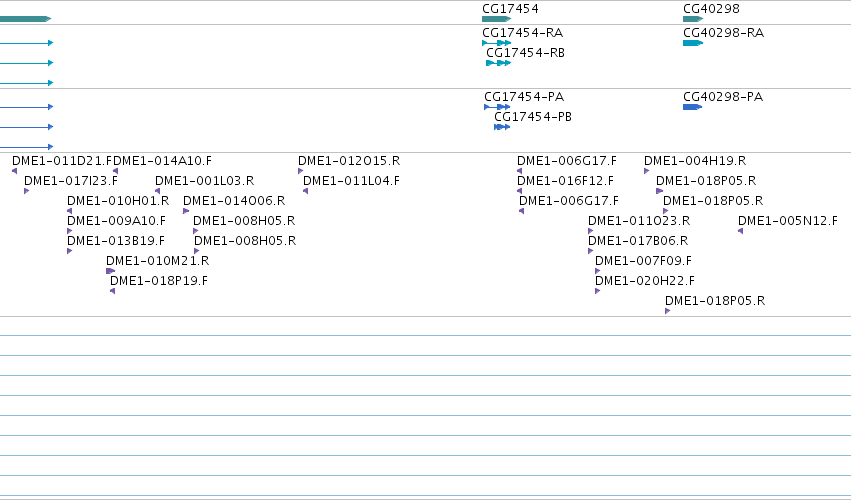The width and height of the screenshot is (851, 500).
Task: Click purple arrowhead under DME1-005N12.F
Action: coord(740,231)
